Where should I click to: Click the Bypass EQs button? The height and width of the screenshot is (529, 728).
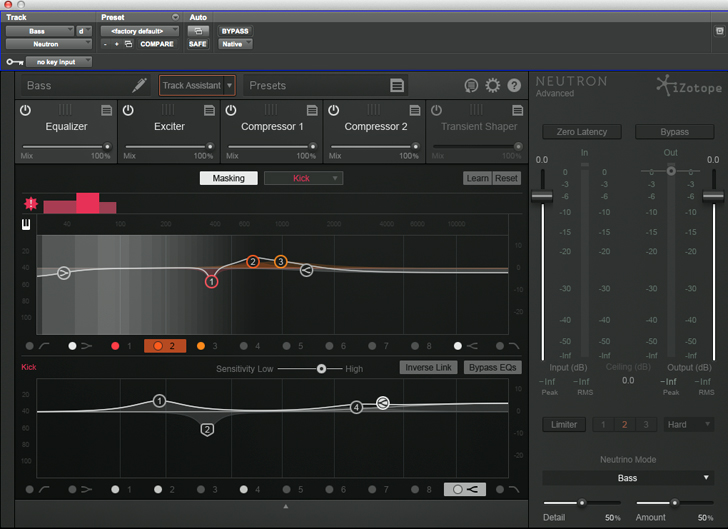click(493, 368)
